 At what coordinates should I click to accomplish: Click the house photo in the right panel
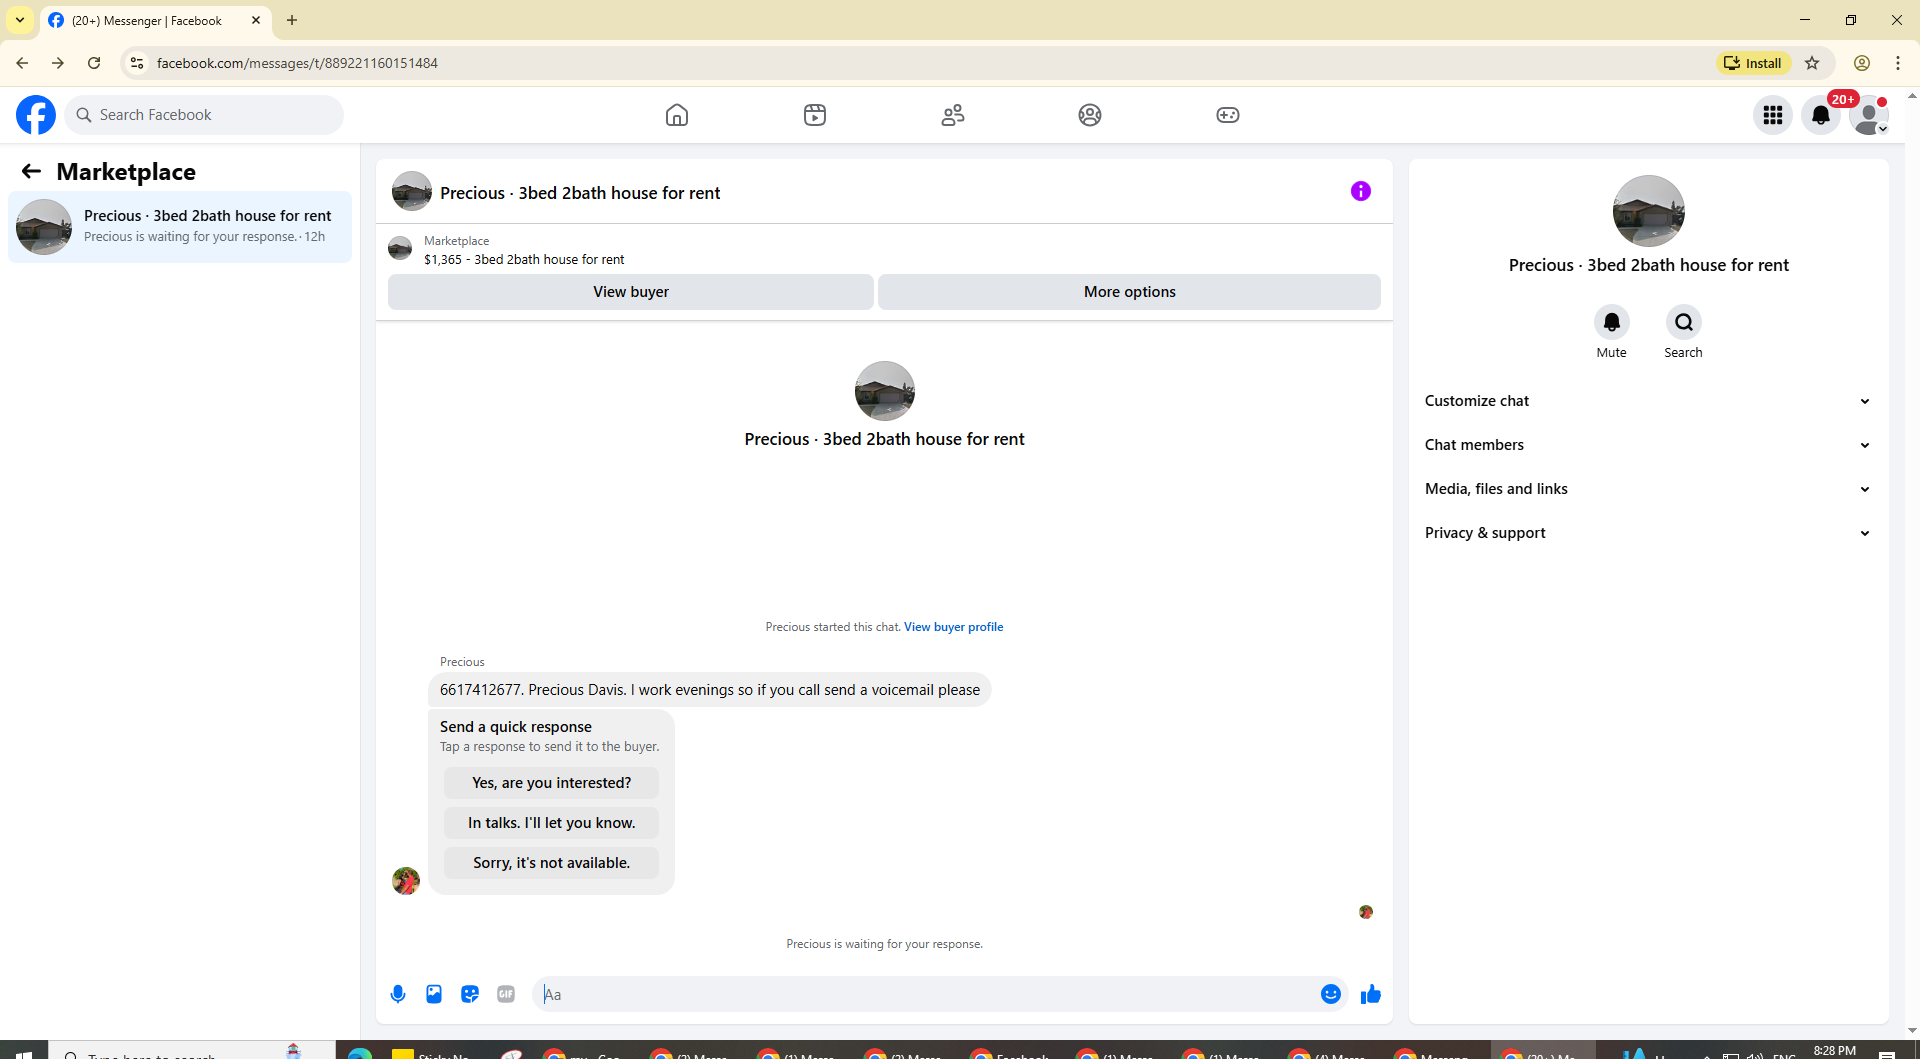1649,211
